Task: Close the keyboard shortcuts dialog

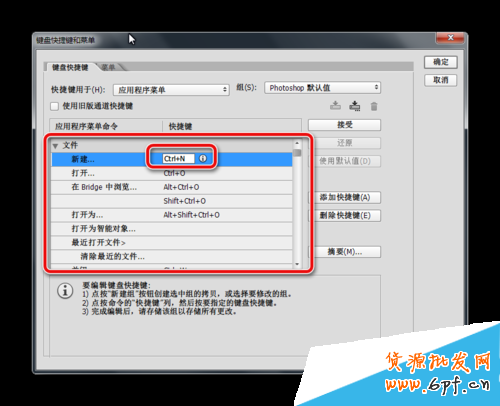Action: click(450, 38)
